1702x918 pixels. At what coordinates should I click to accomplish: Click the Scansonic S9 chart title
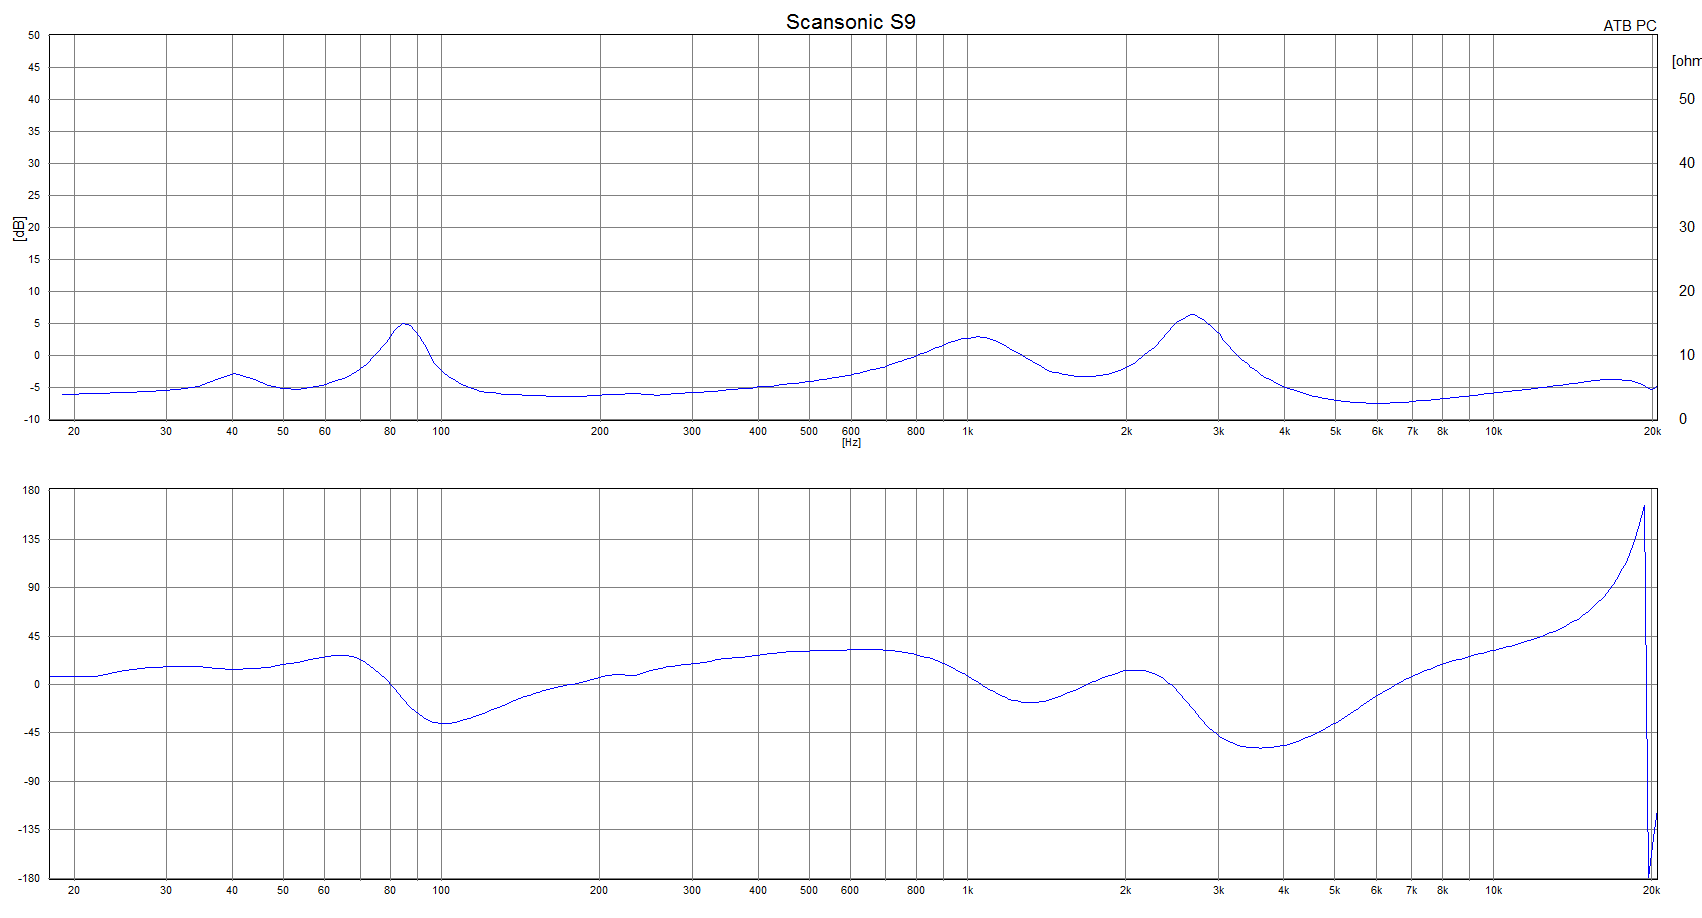(850, 22)
